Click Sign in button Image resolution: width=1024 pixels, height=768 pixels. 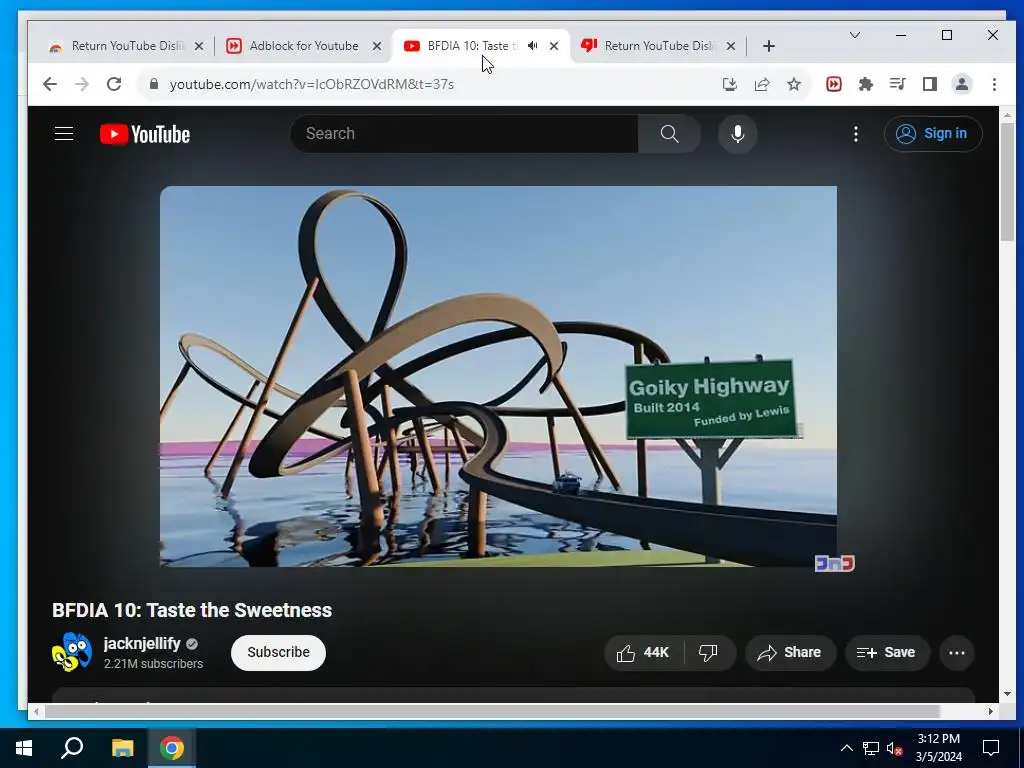click(933, 134)
